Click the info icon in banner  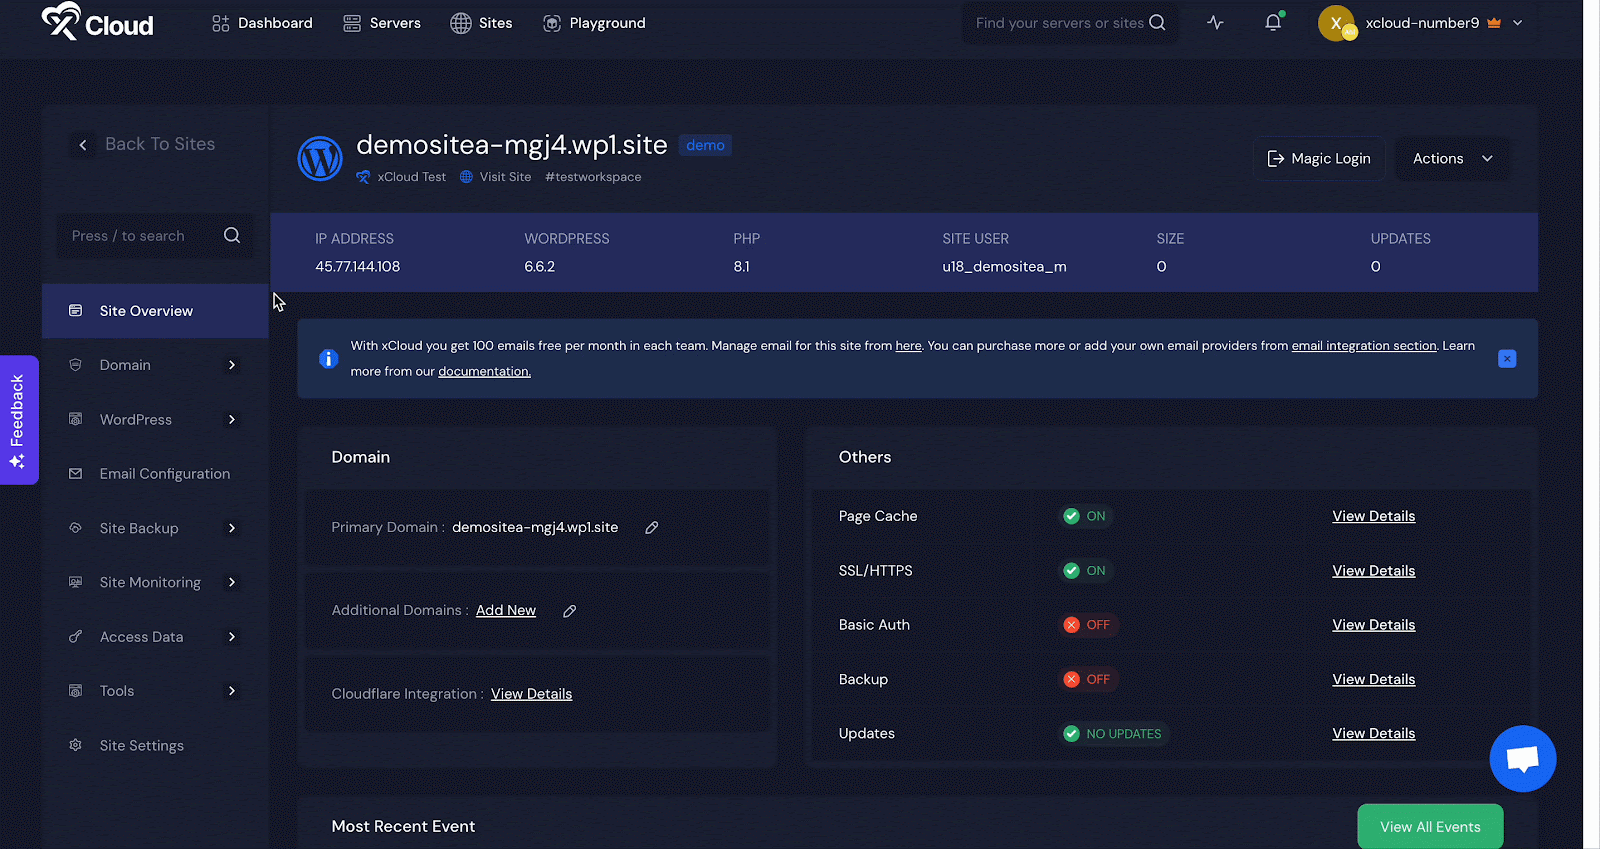(328, 359)
